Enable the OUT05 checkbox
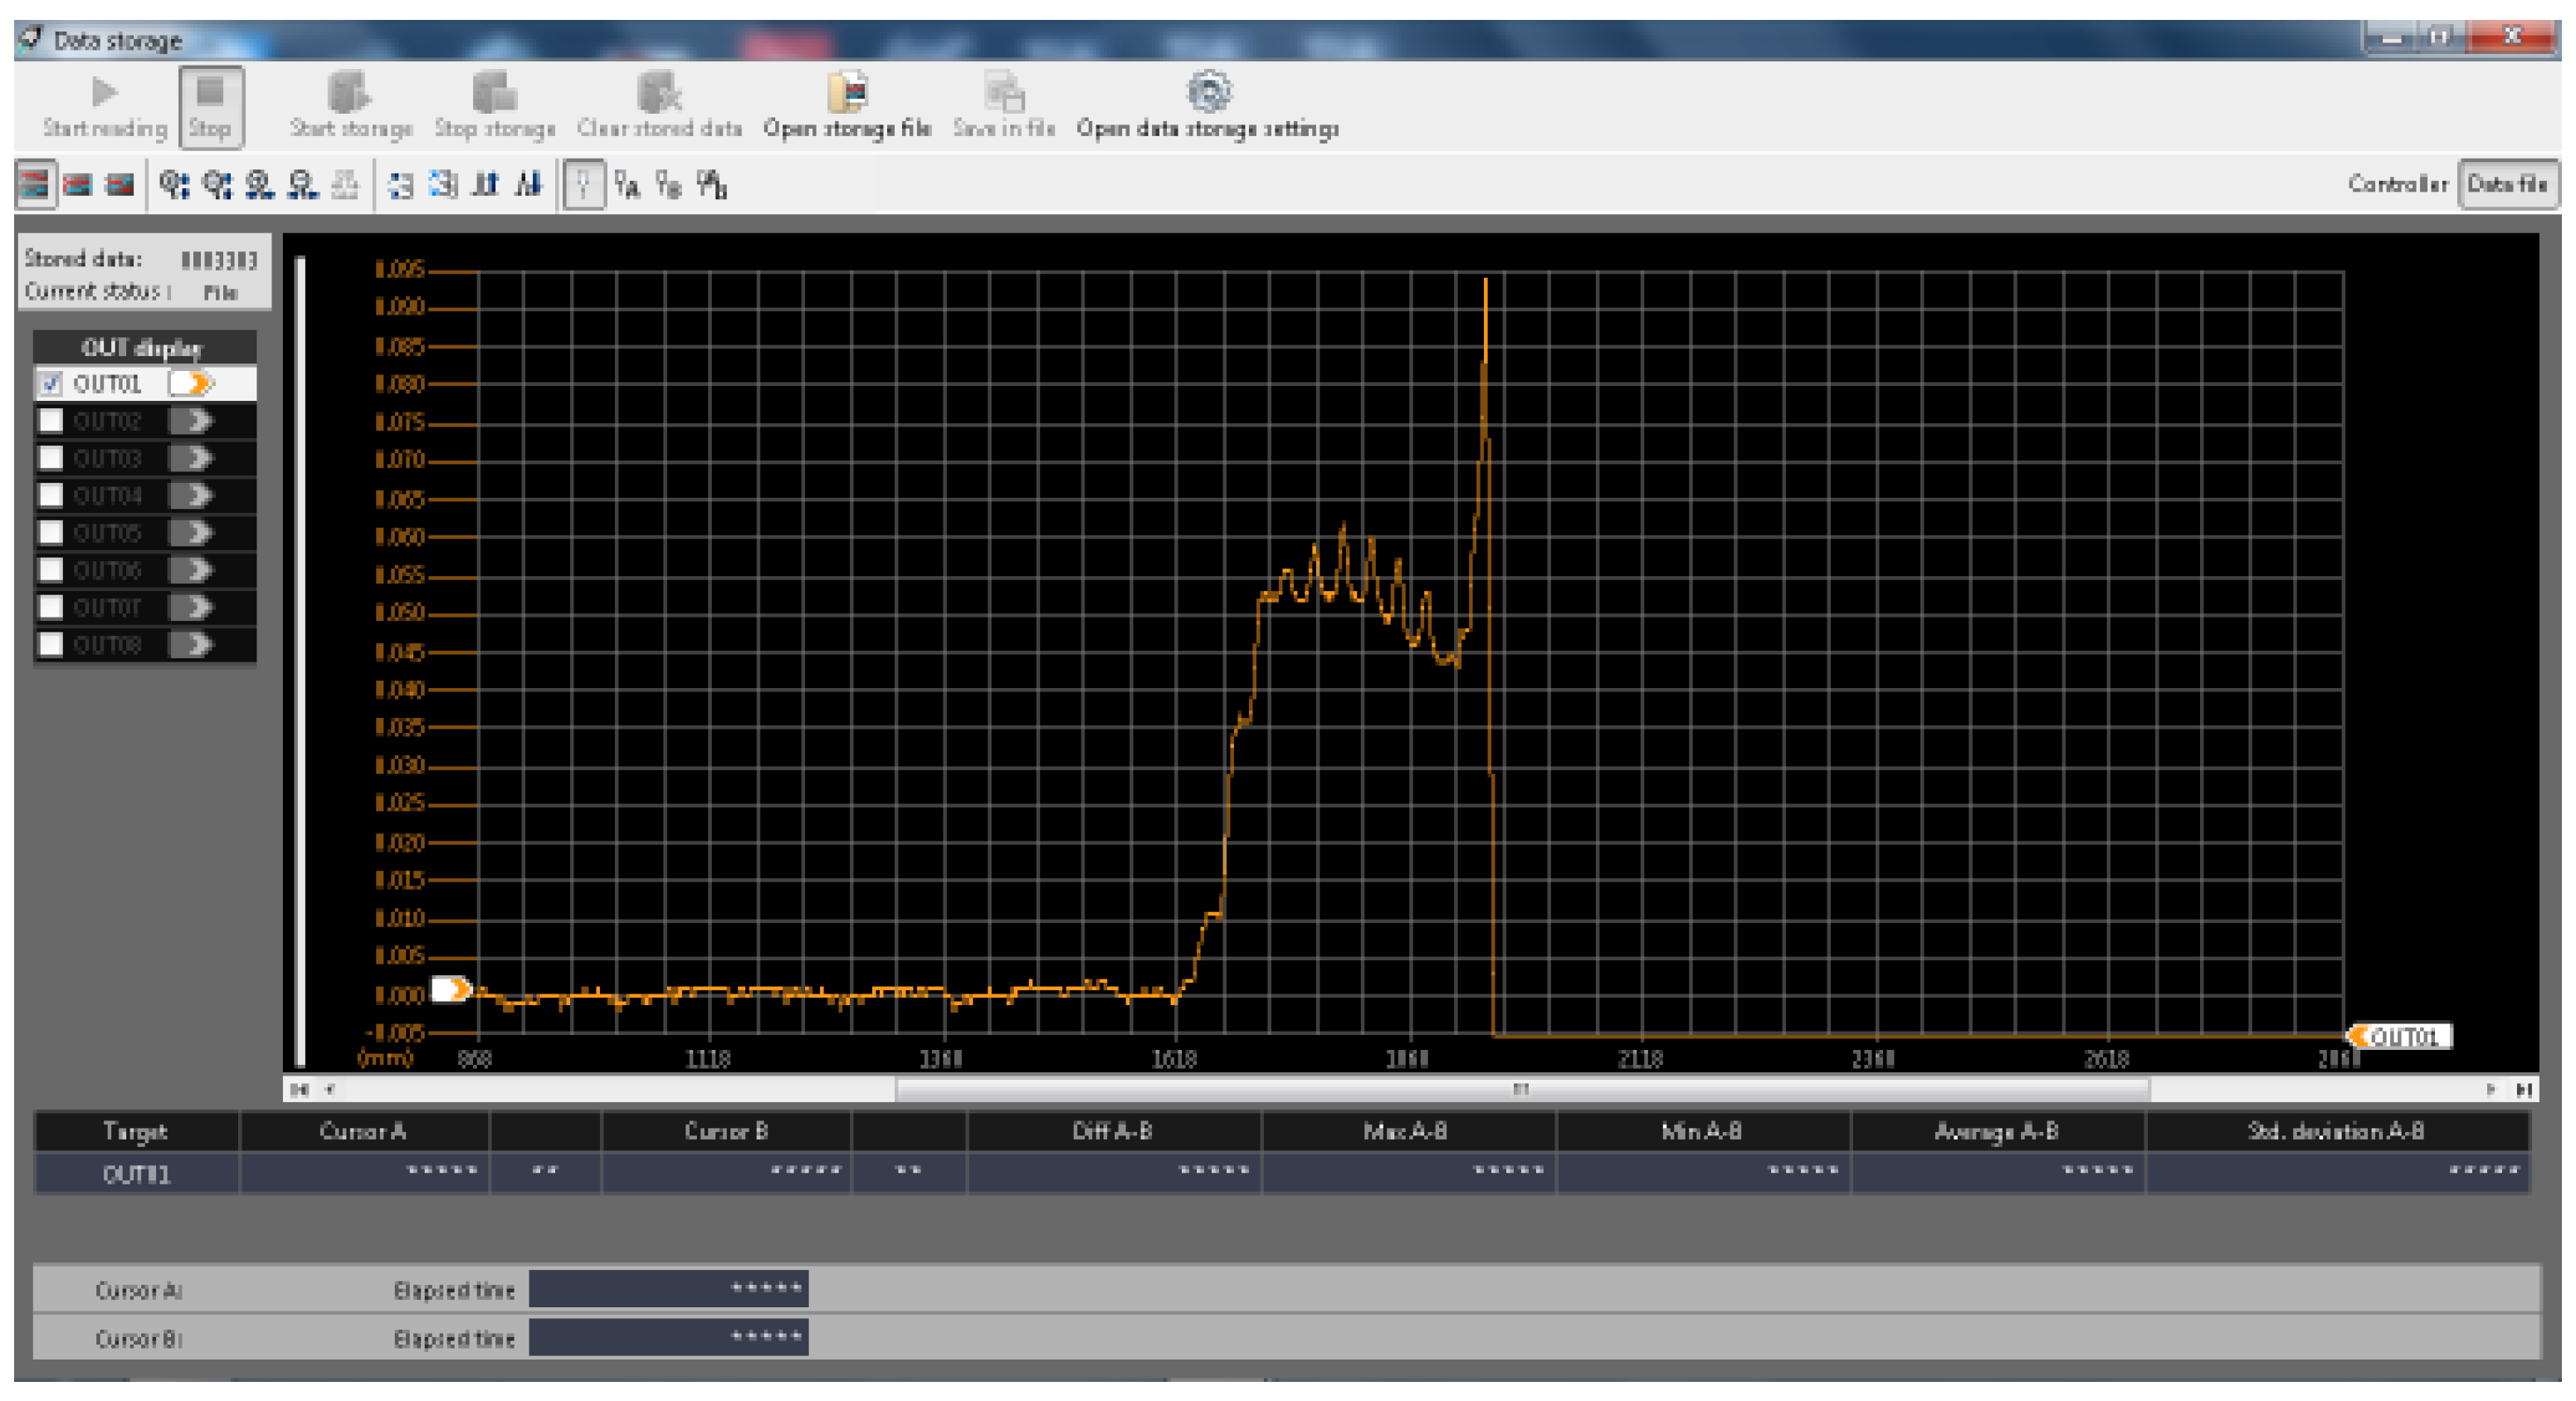The width and height of the screenshot is (2576, 1401). tap(51, 533)
